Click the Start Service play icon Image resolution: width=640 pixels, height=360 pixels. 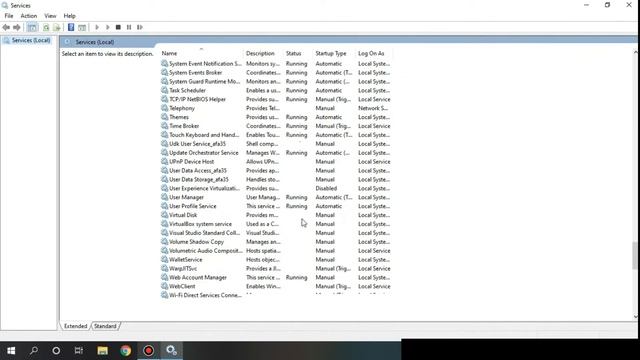click(x=97, y=27)
